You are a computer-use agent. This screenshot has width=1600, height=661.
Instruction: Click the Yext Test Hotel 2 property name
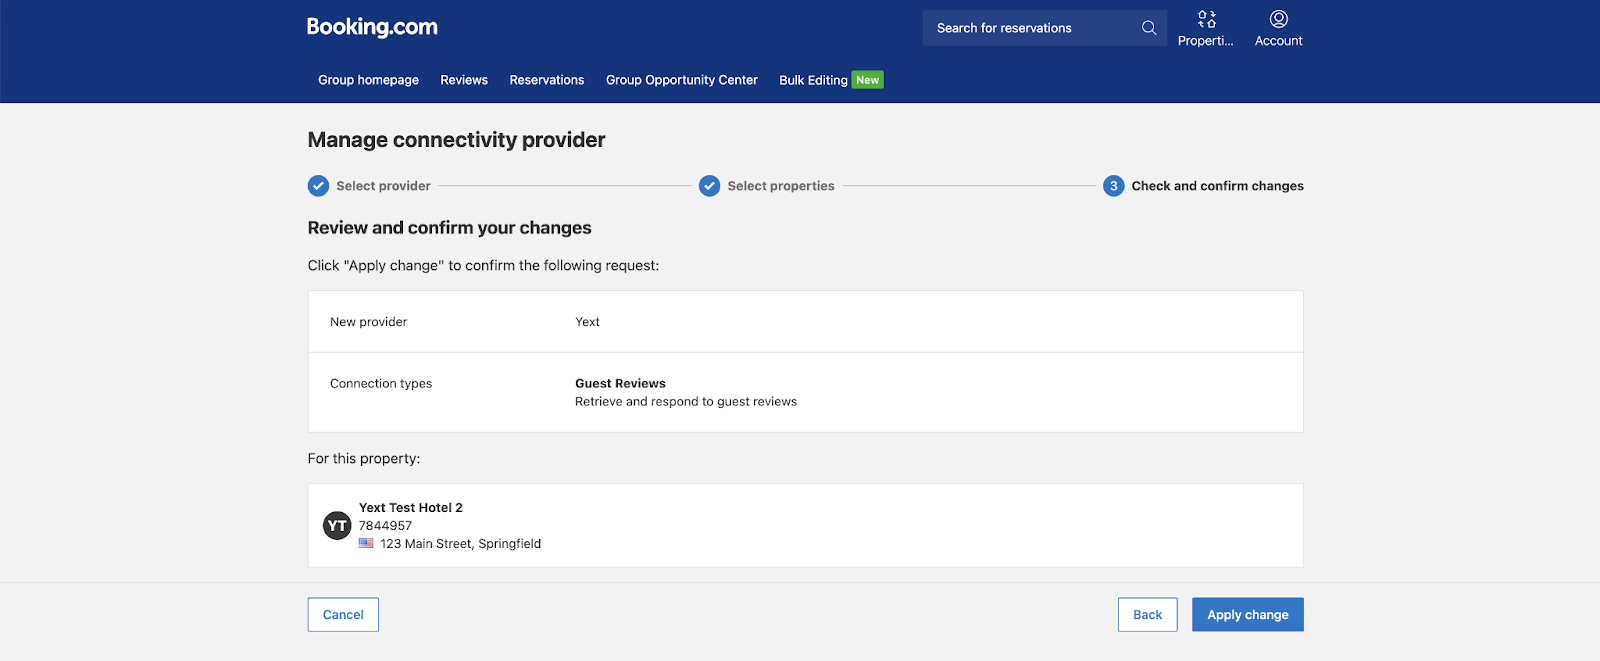[x=410, y=508]
